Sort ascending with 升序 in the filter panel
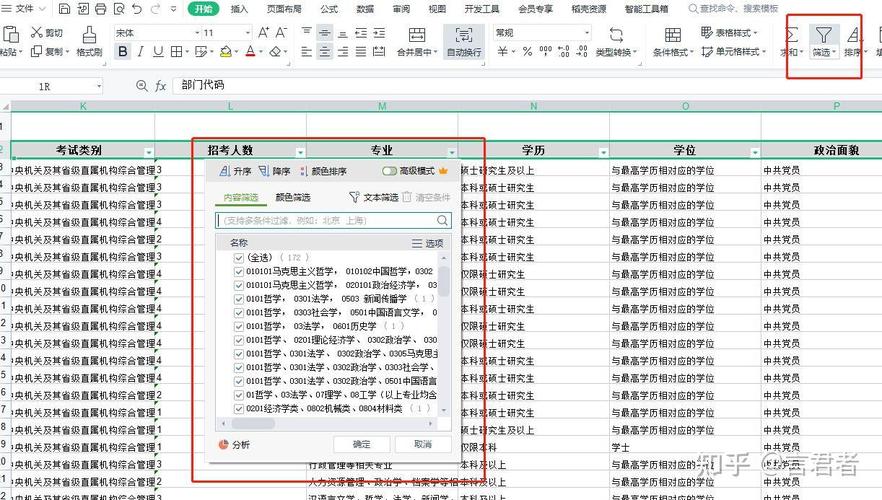This screenshot has width=882, height=500. [235, 171]
